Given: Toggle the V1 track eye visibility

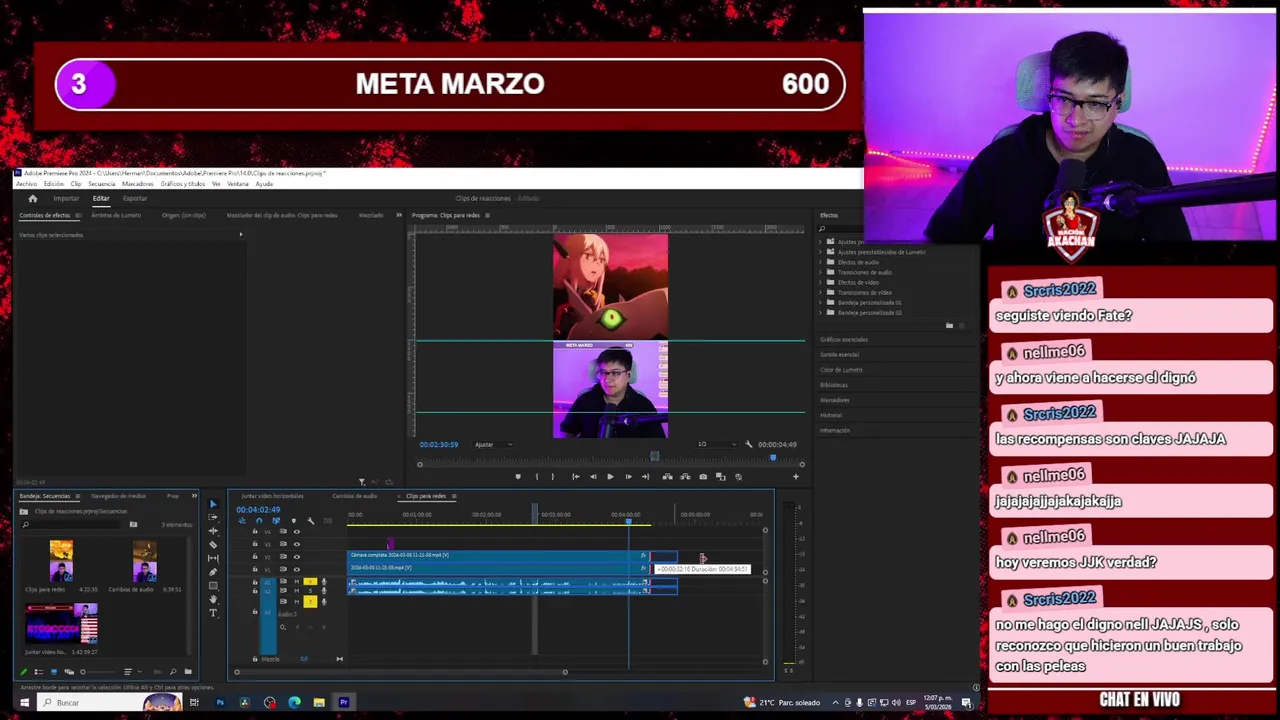Looking at the screenshot, I should pos(296,569).
